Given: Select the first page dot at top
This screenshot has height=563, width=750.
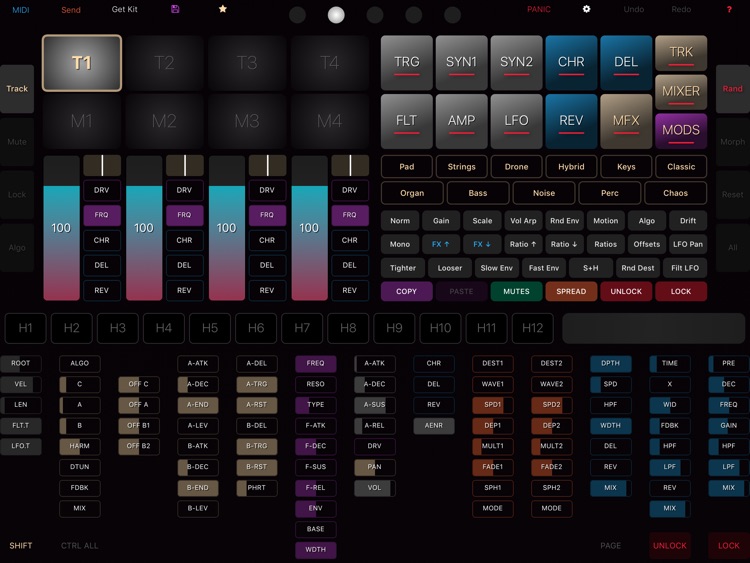Looking at the screenshot, I should (297, 15).
